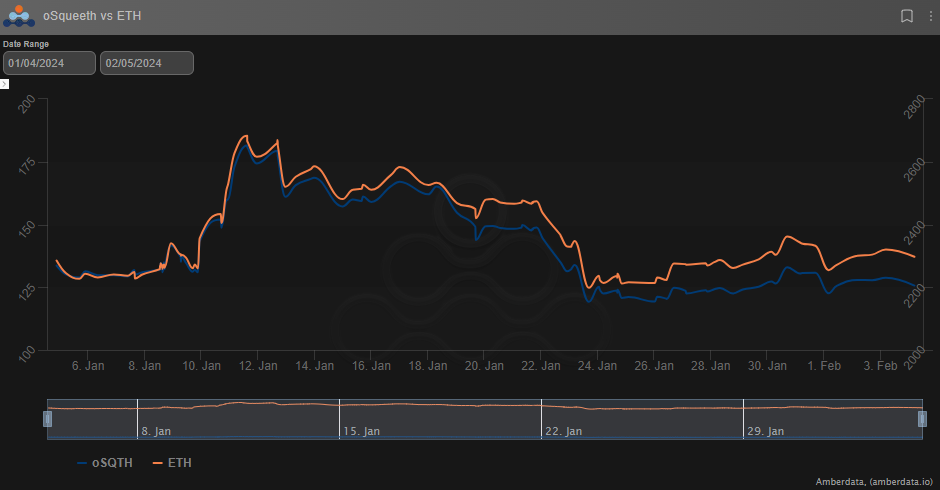Grab the left navigator range handle
Viewport: 940px width, 490px height.
[x=47, y=419]
